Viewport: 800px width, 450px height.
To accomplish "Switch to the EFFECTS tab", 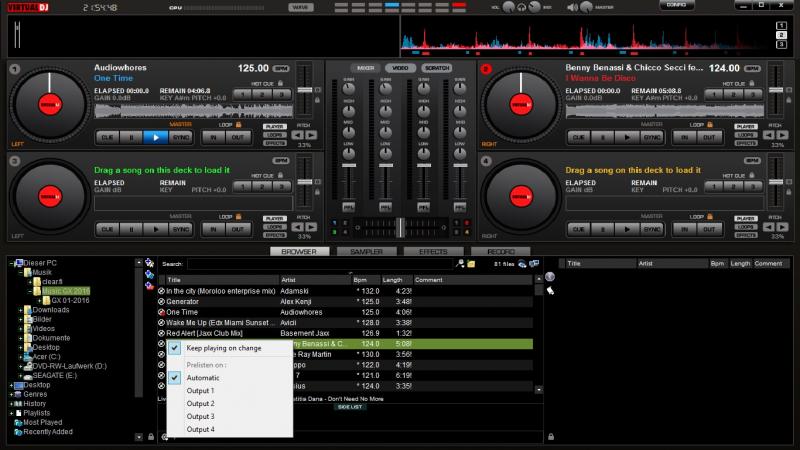I will [x=433, y=252].
